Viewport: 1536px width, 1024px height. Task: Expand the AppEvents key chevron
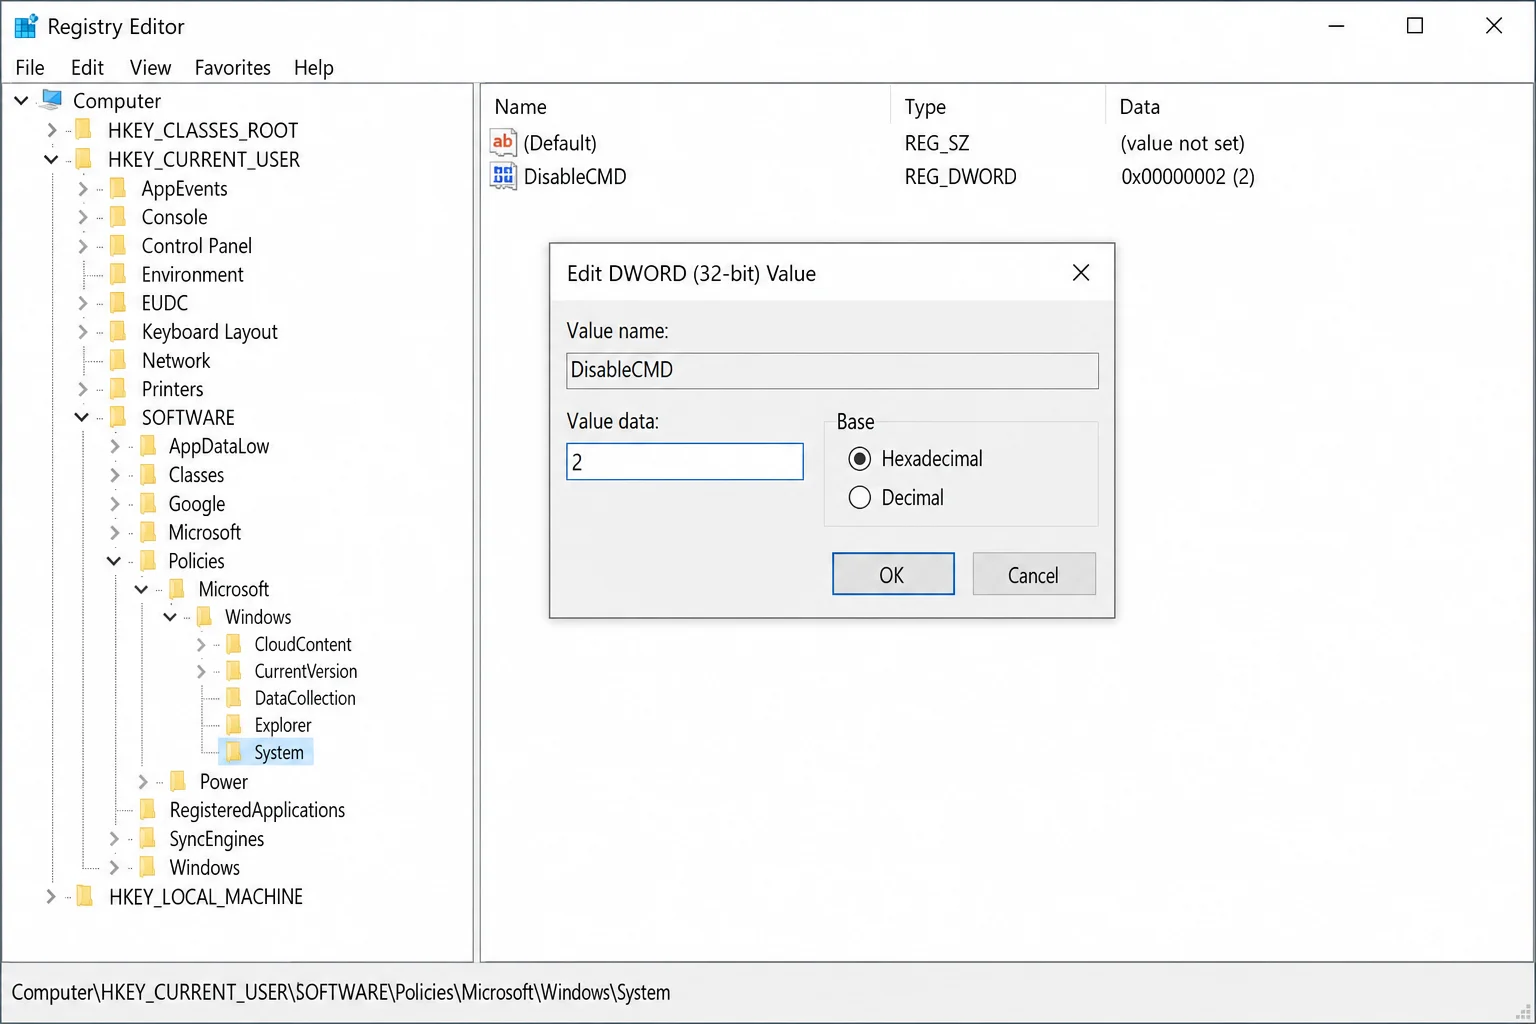83,188
